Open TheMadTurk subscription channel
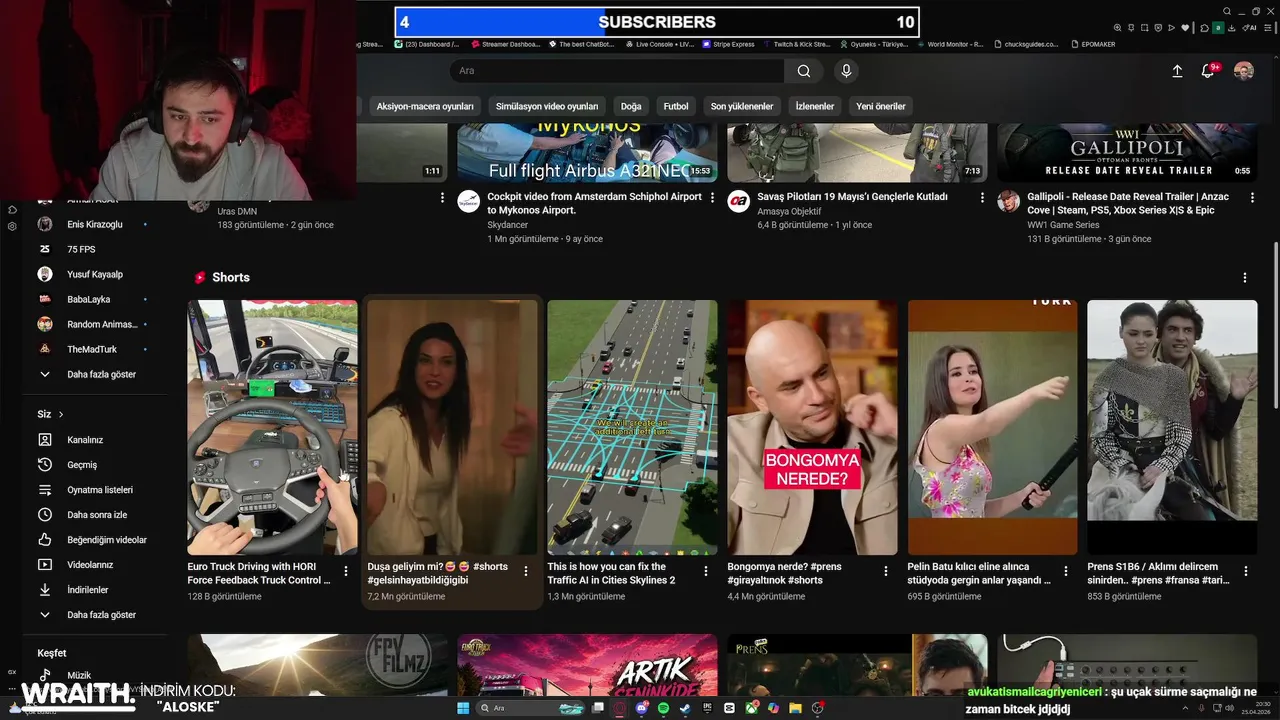 click(92, 349)
